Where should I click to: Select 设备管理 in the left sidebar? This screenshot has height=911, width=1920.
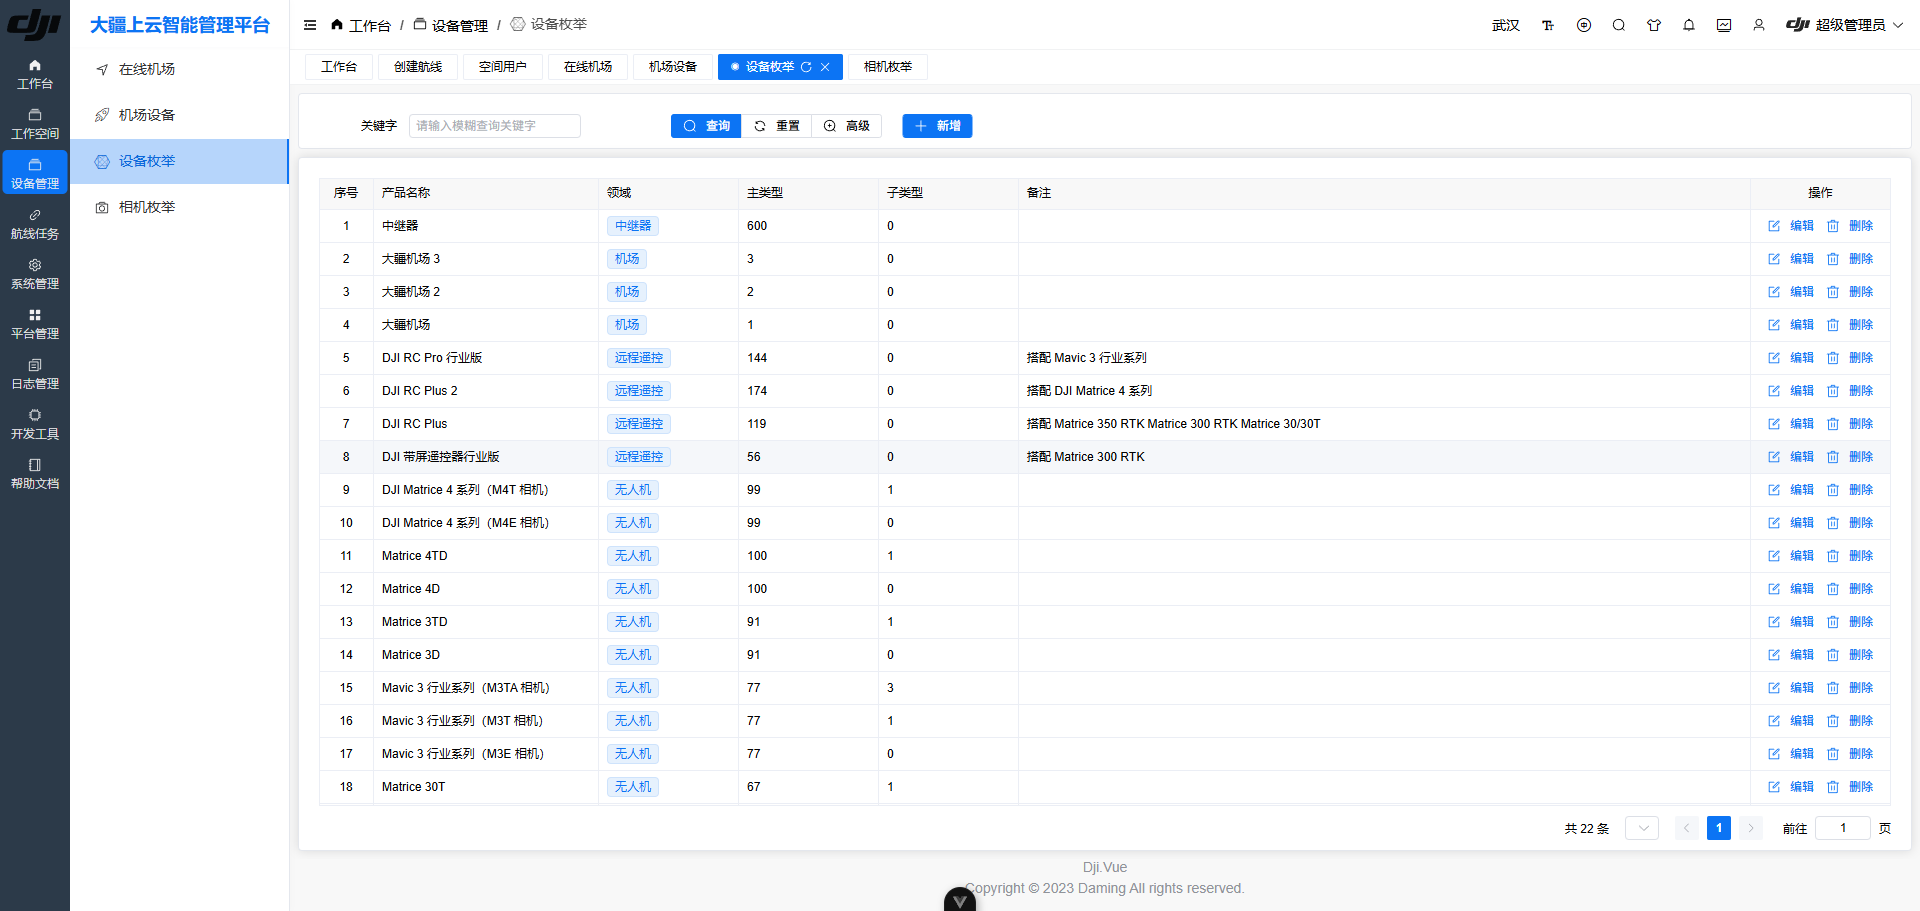[x=35, y=172]
